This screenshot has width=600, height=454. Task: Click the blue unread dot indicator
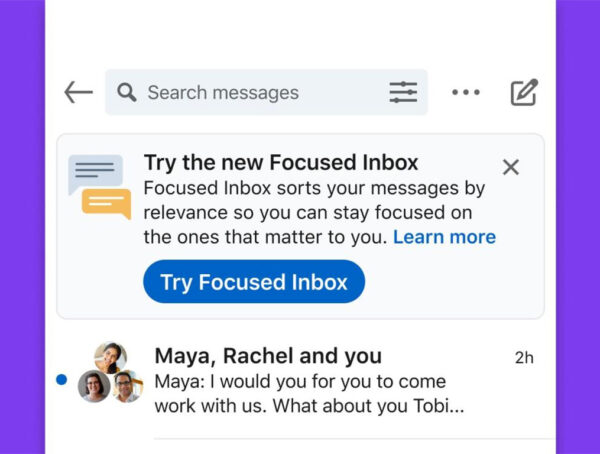[62, 379]
